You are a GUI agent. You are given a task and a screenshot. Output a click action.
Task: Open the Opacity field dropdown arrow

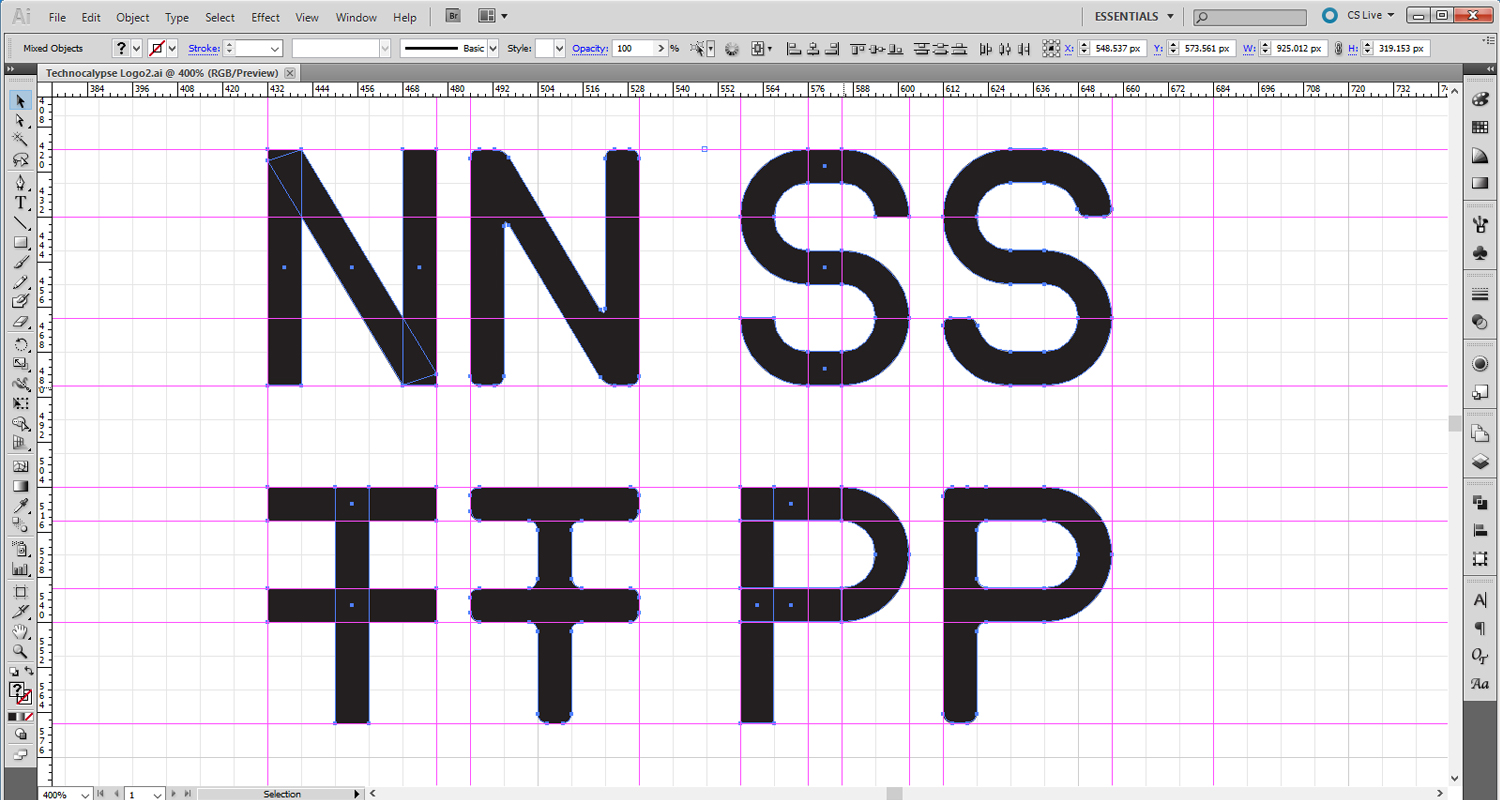661,47
